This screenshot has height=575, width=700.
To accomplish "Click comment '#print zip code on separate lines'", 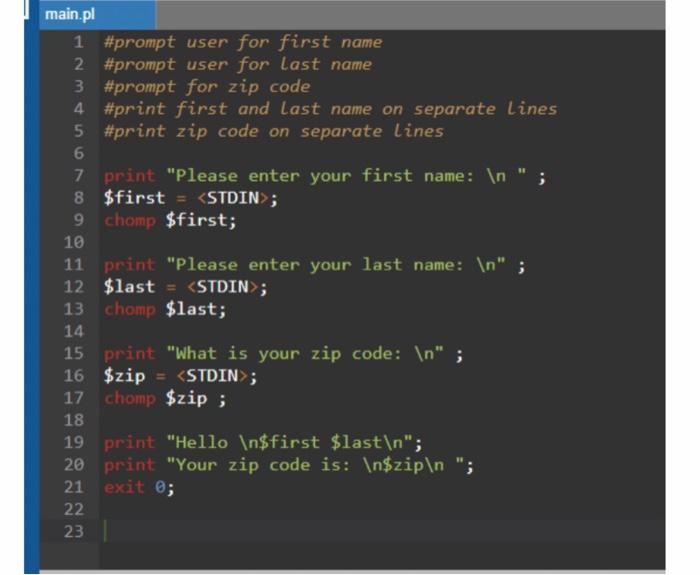I will 274,131.
